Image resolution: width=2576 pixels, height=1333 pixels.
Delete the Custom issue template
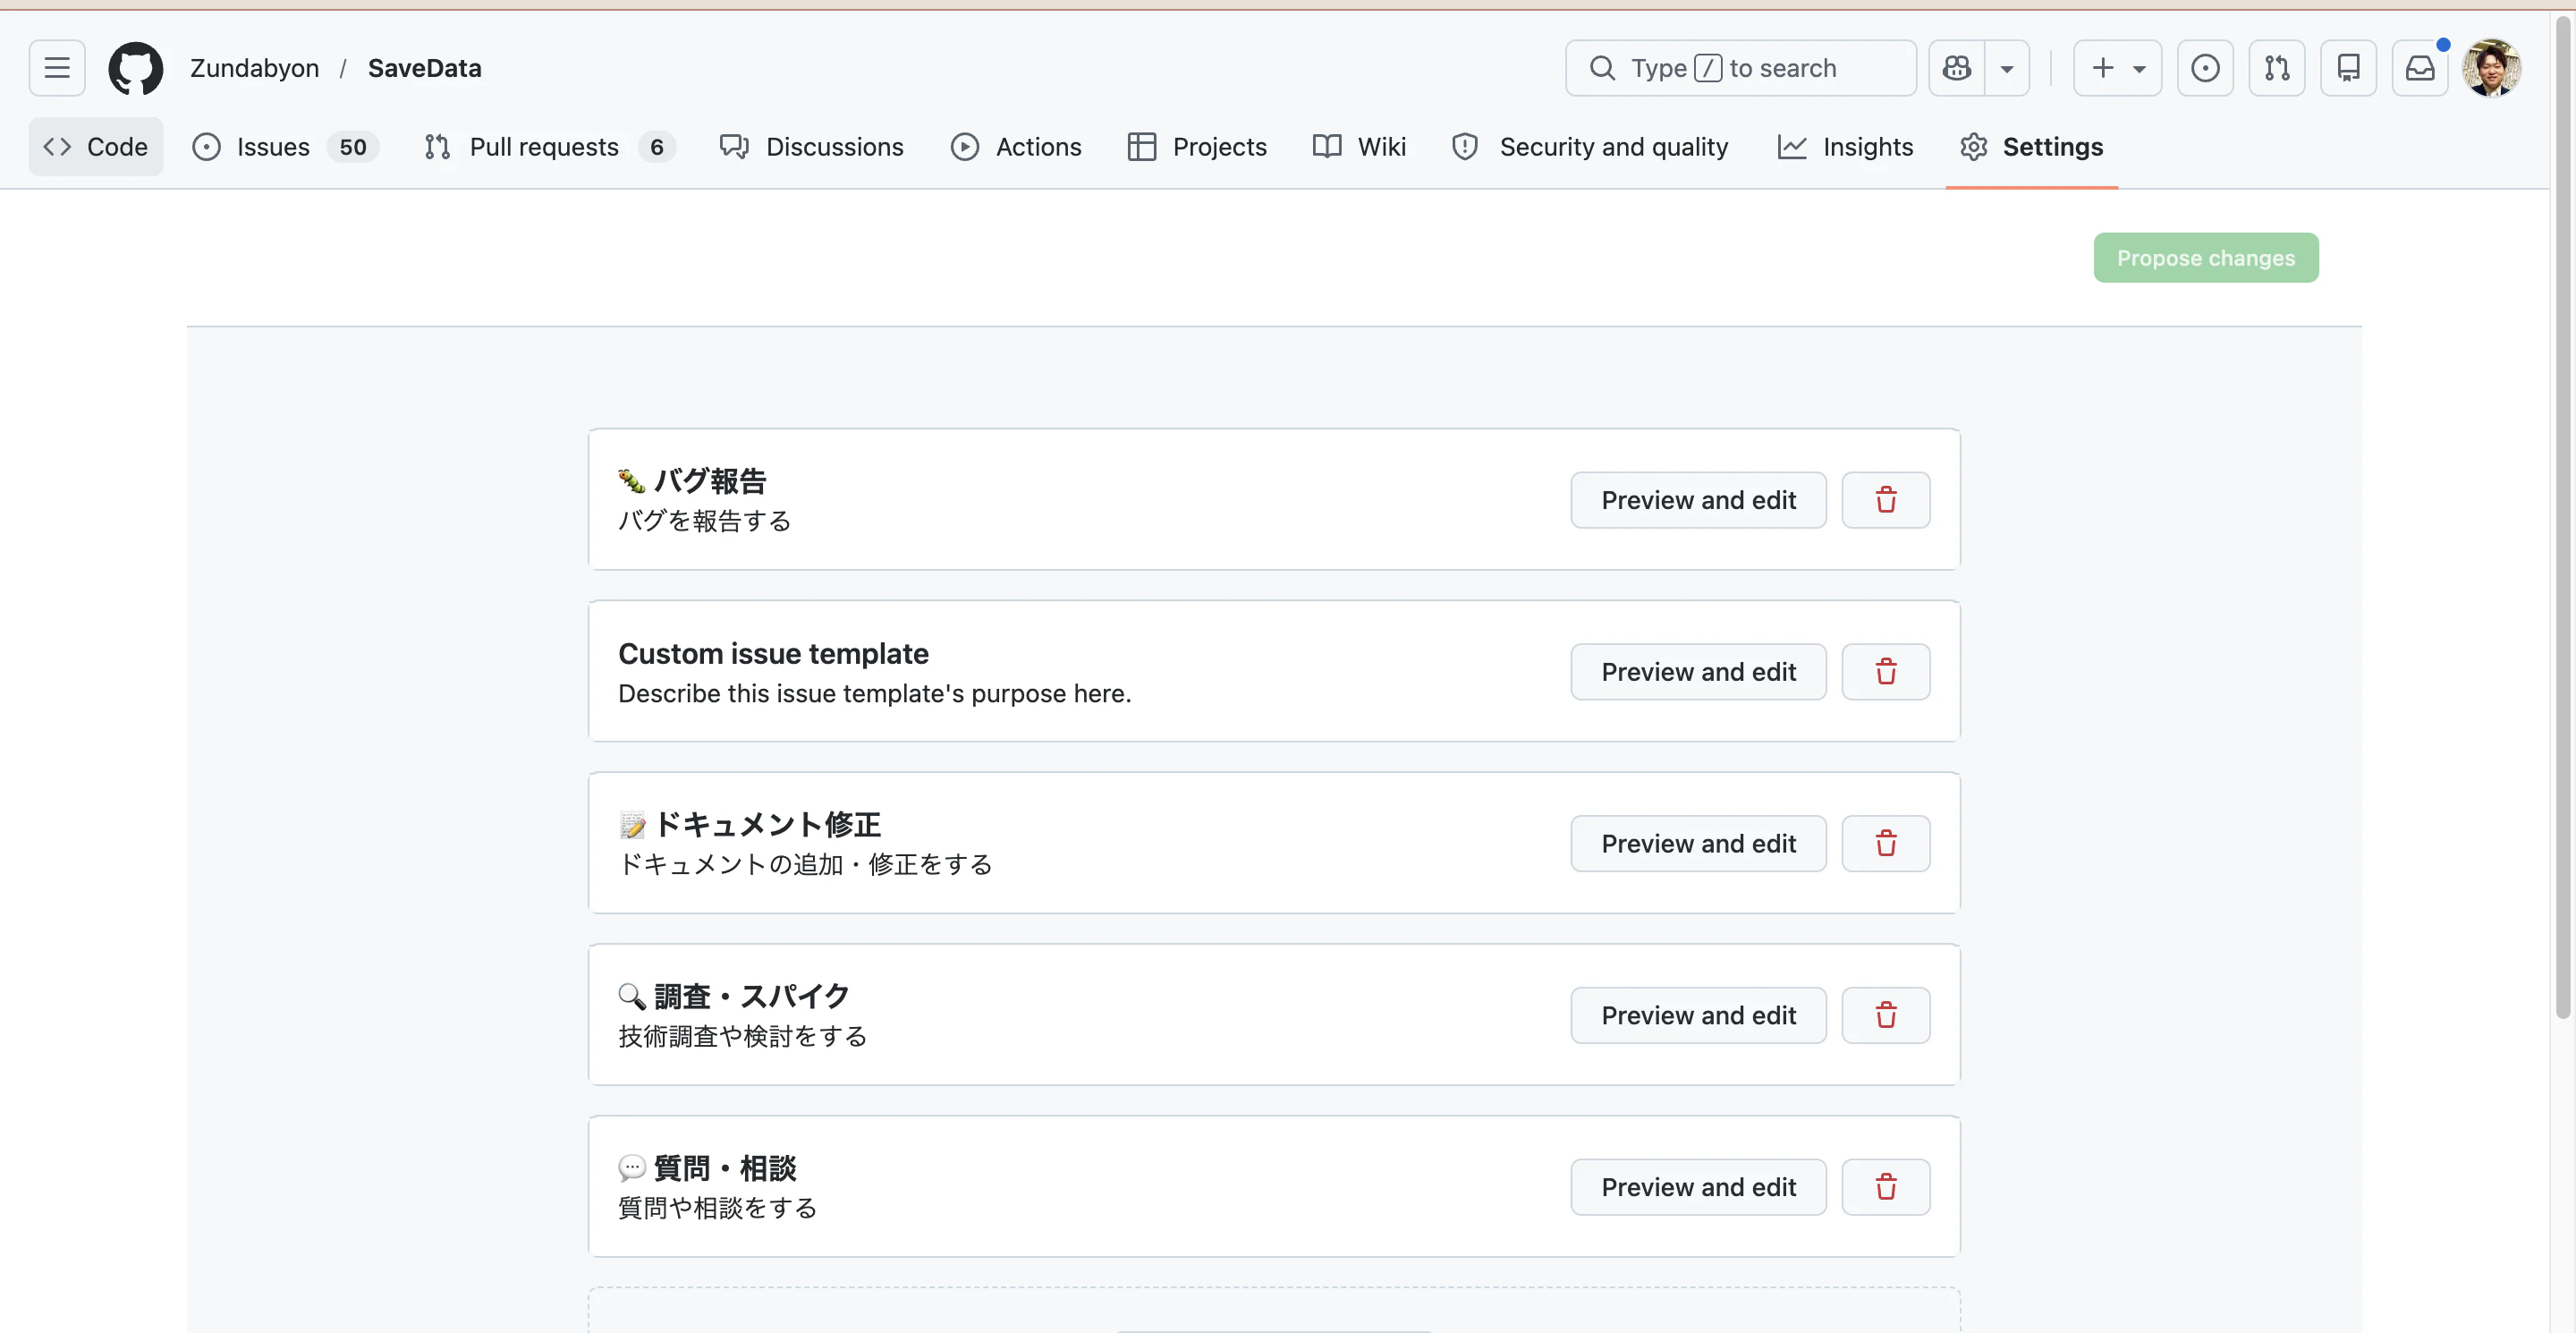(x=1886, y=671)
